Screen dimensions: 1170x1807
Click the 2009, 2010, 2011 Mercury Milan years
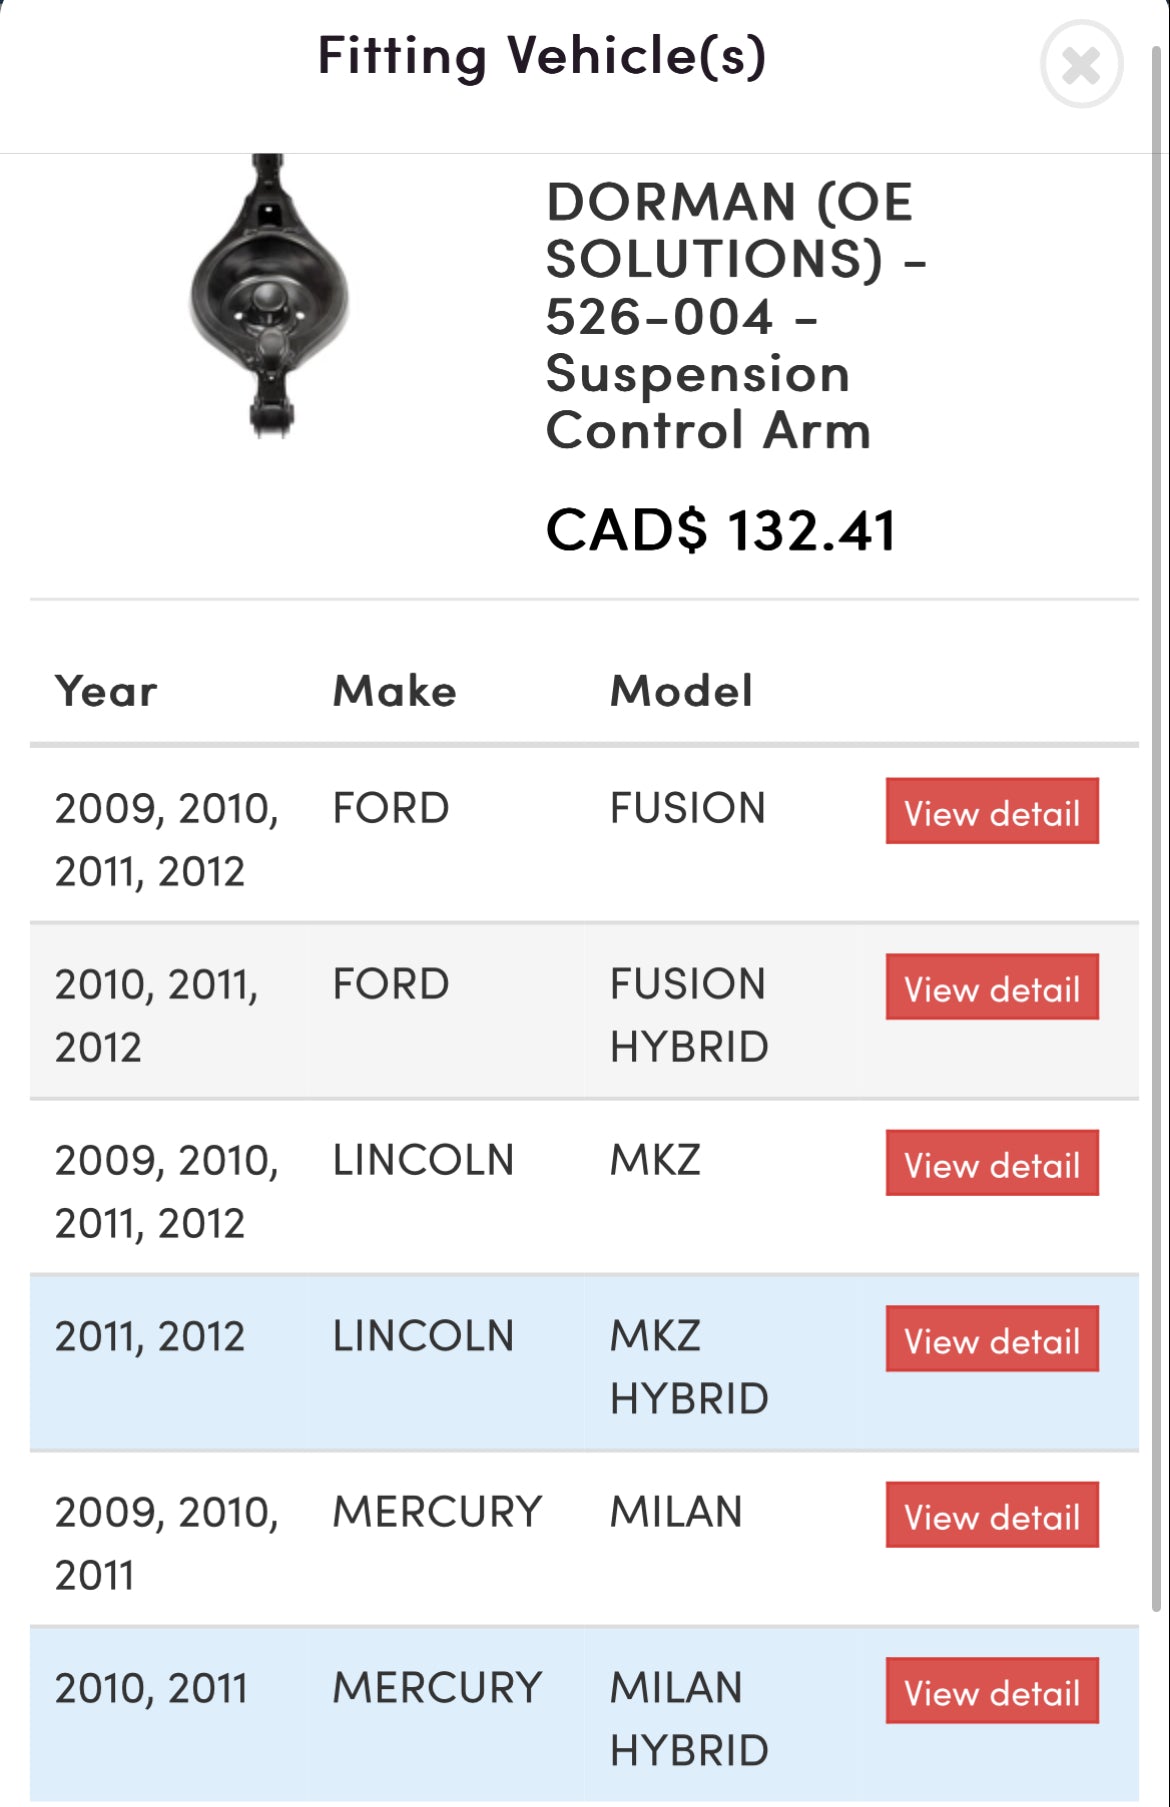tap(166, 1543)
